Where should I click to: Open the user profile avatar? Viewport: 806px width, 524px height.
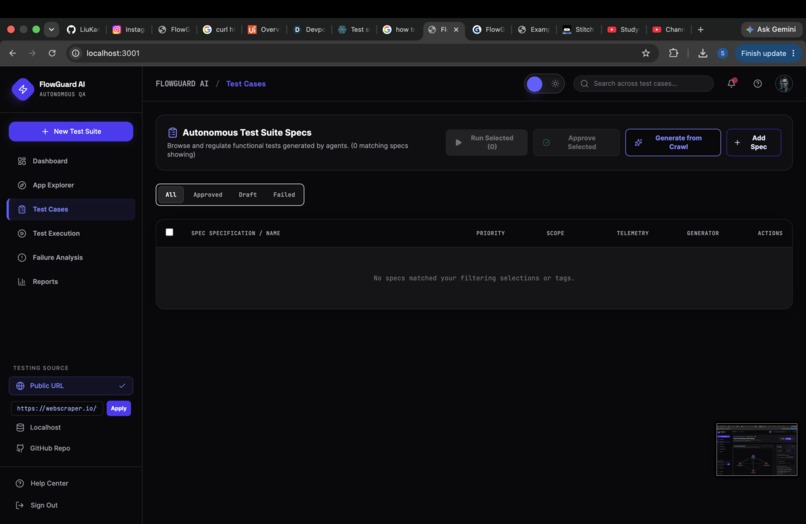click(x=784, y=84)
